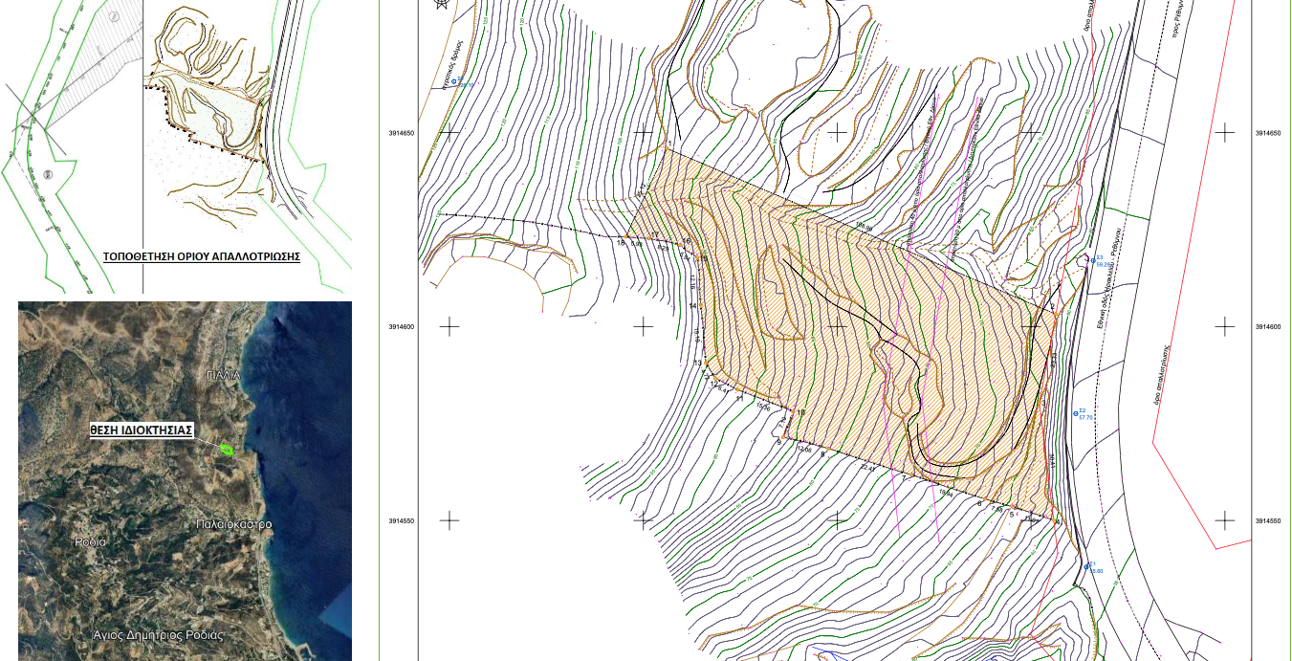This screenshot has height=661, width=1292.
Task: Click the Σ3 survey station marker
Action: point(1092,259)
